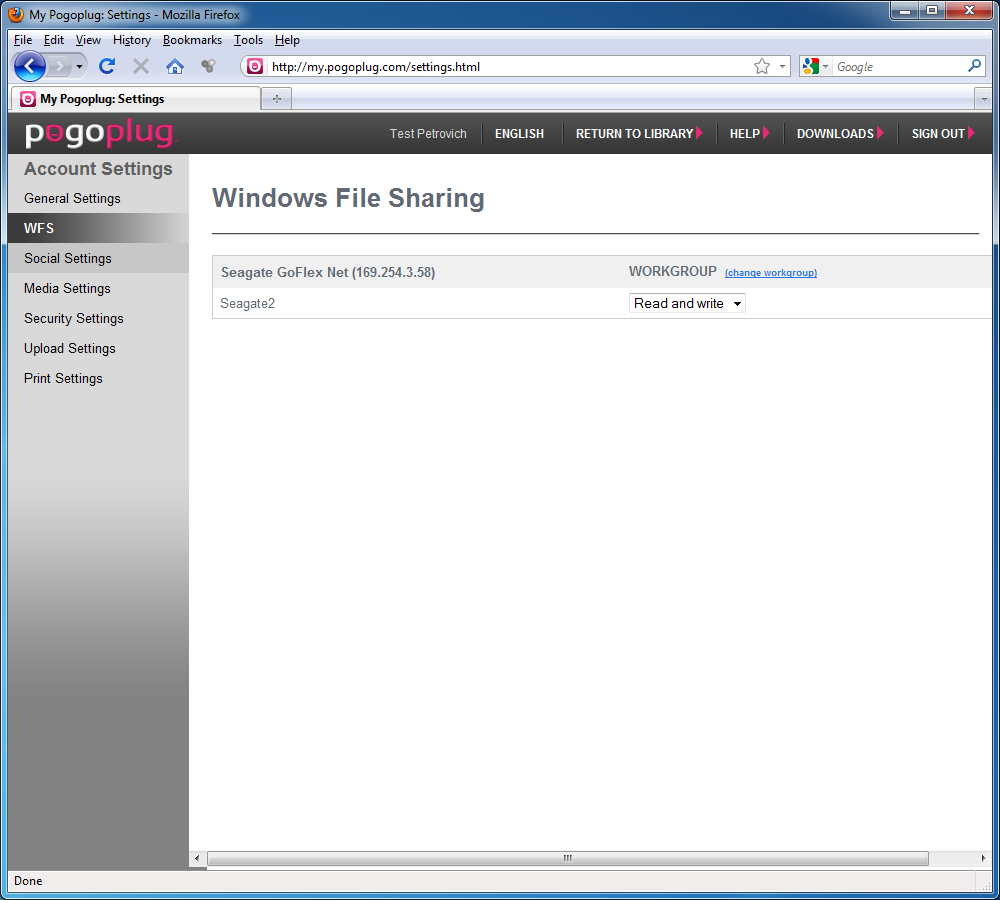This screenshot has width=1000, height=900.
Task: Click the horizontal scrollbar right arrow
Action: [x=983, y=859]
